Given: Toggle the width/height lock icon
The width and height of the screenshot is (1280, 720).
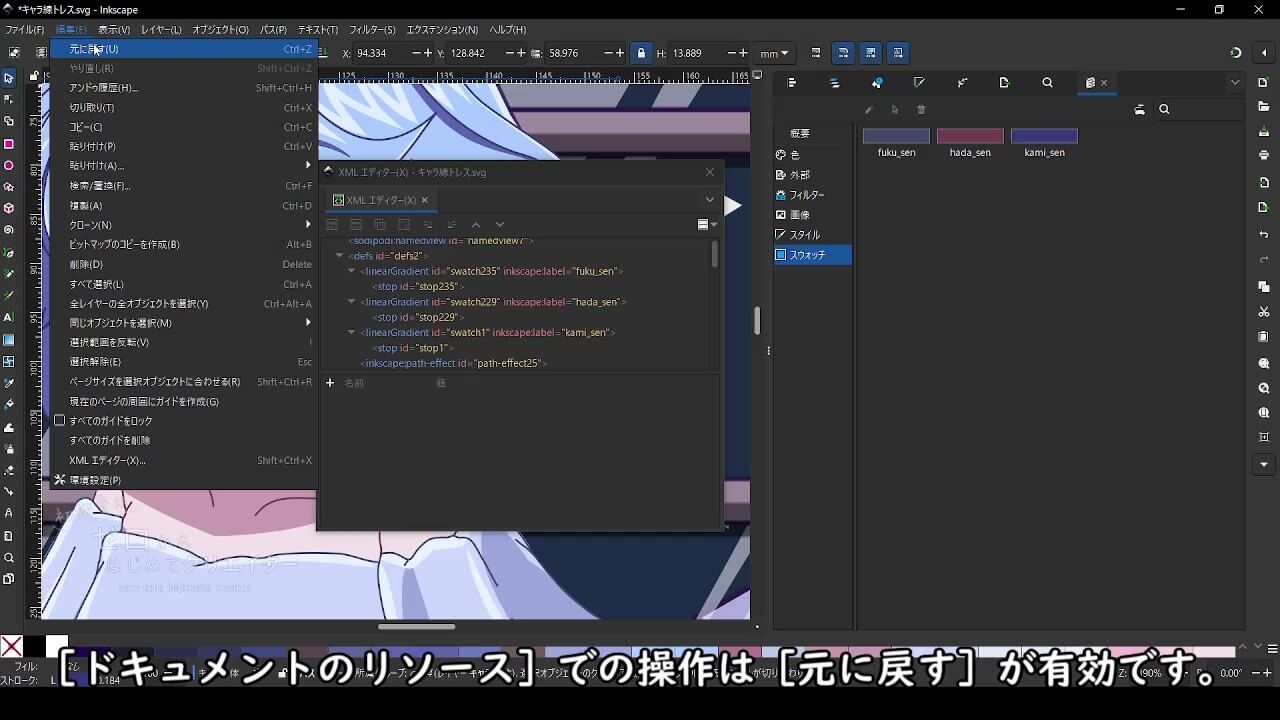Looking at the screenshot, I should (x=641, y=53).
